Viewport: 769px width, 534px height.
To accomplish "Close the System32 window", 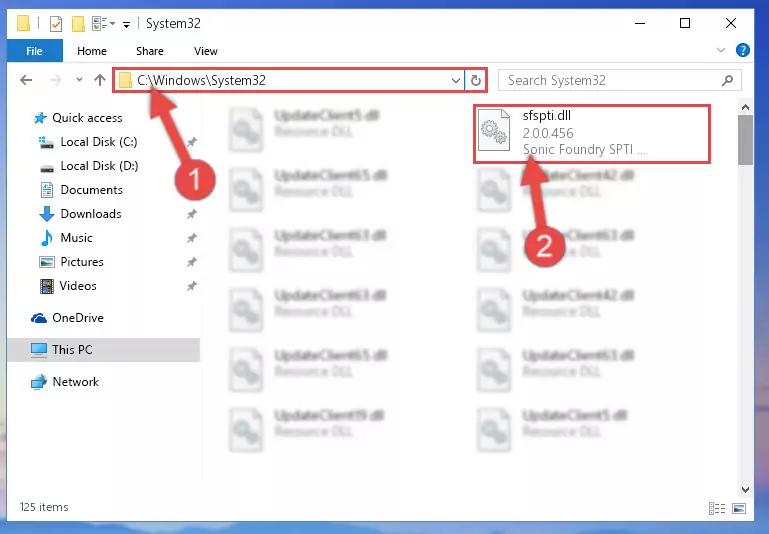I will pos(731,23).
